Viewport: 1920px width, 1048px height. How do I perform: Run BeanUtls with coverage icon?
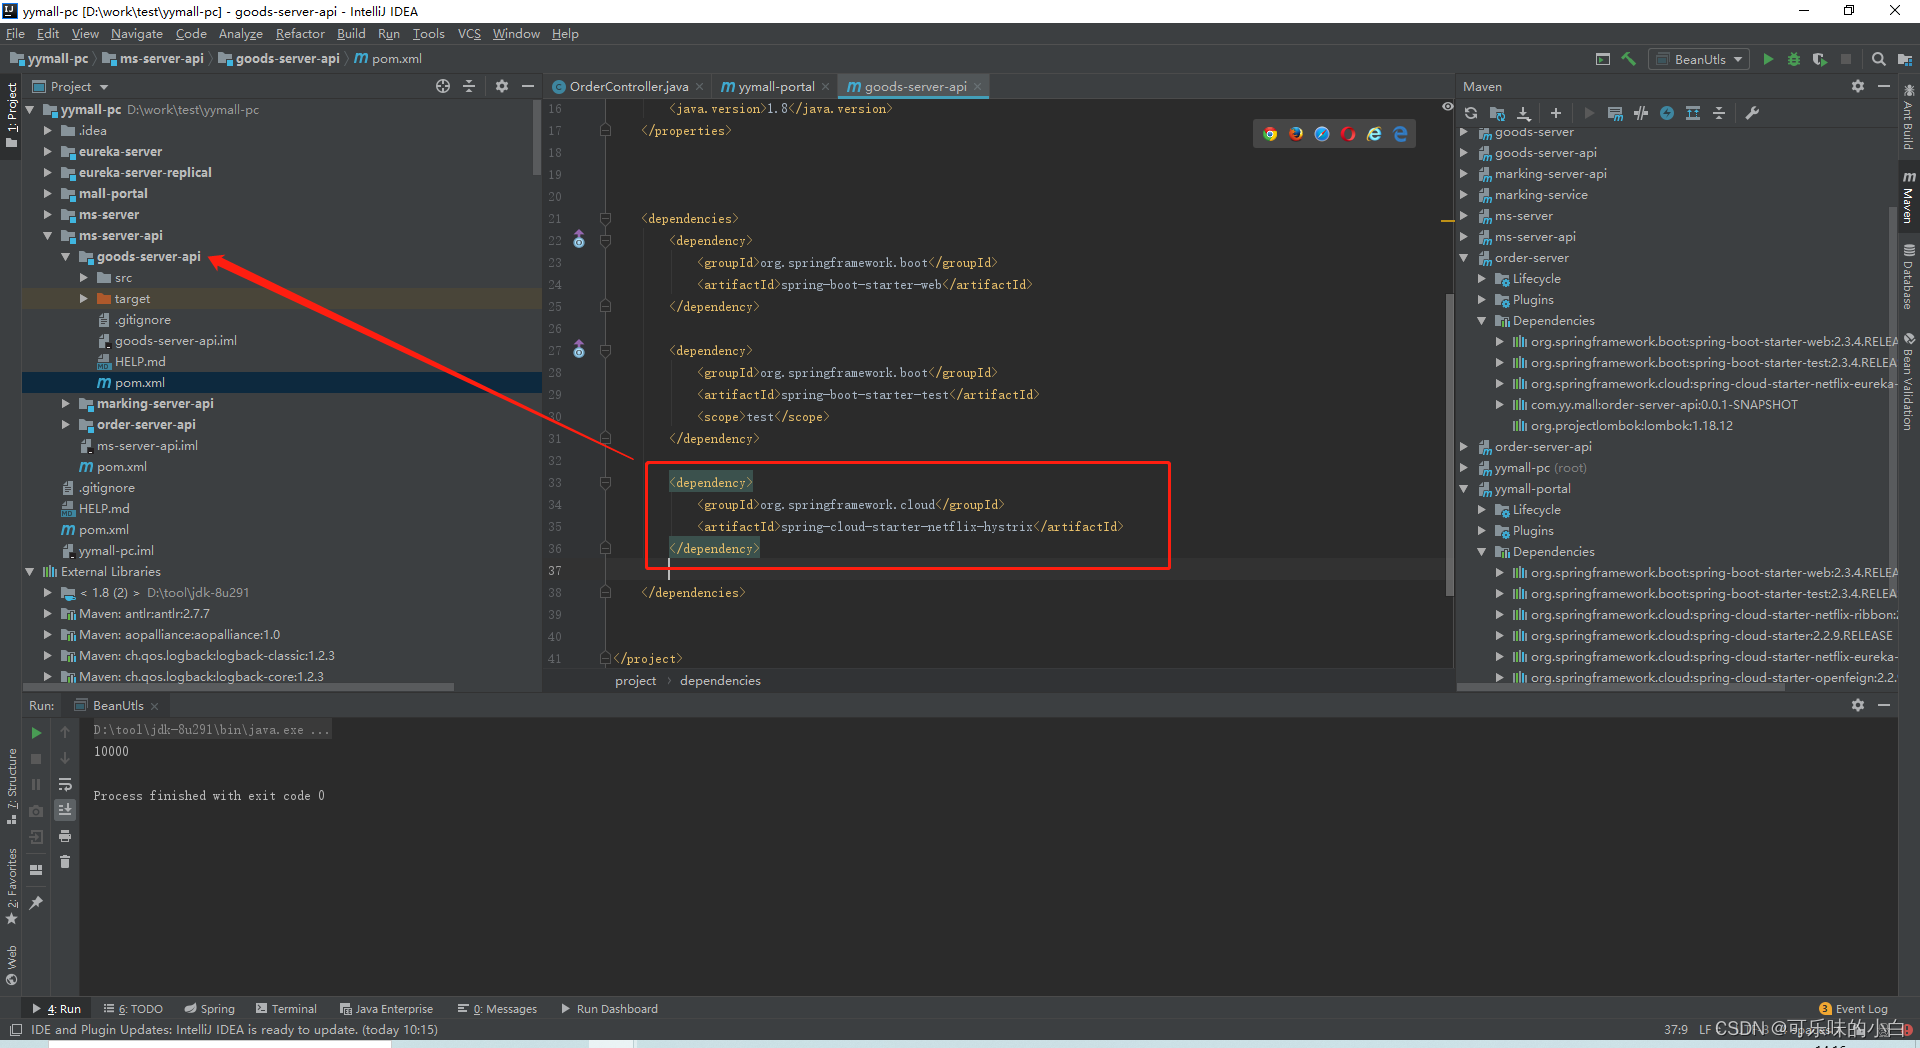coord(1819,59)
